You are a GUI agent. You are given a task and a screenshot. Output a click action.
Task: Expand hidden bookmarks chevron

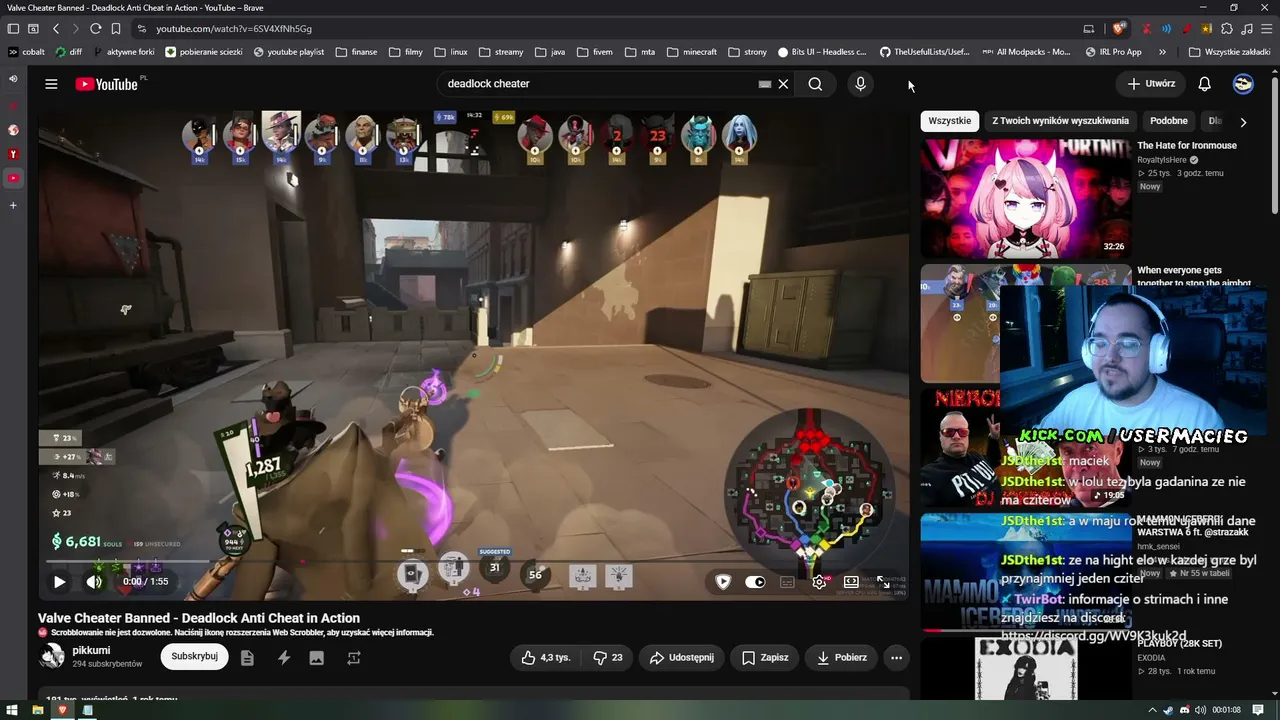click(1162, 52)
